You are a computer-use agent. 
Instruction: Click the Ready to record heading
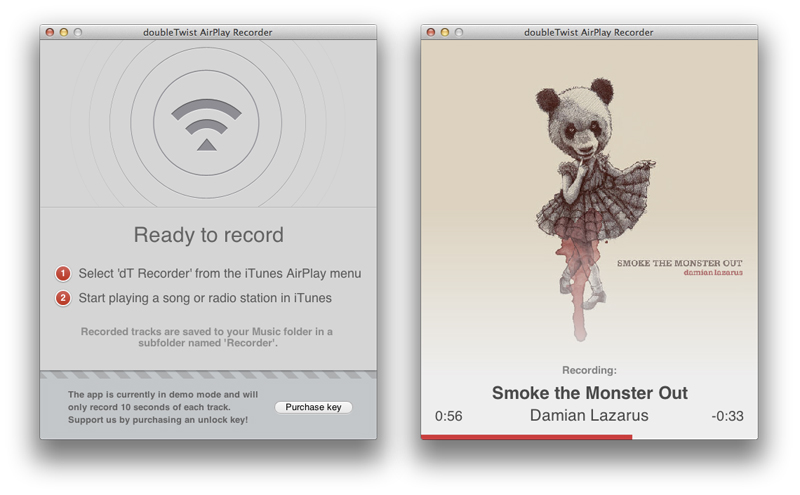[208, 235]
